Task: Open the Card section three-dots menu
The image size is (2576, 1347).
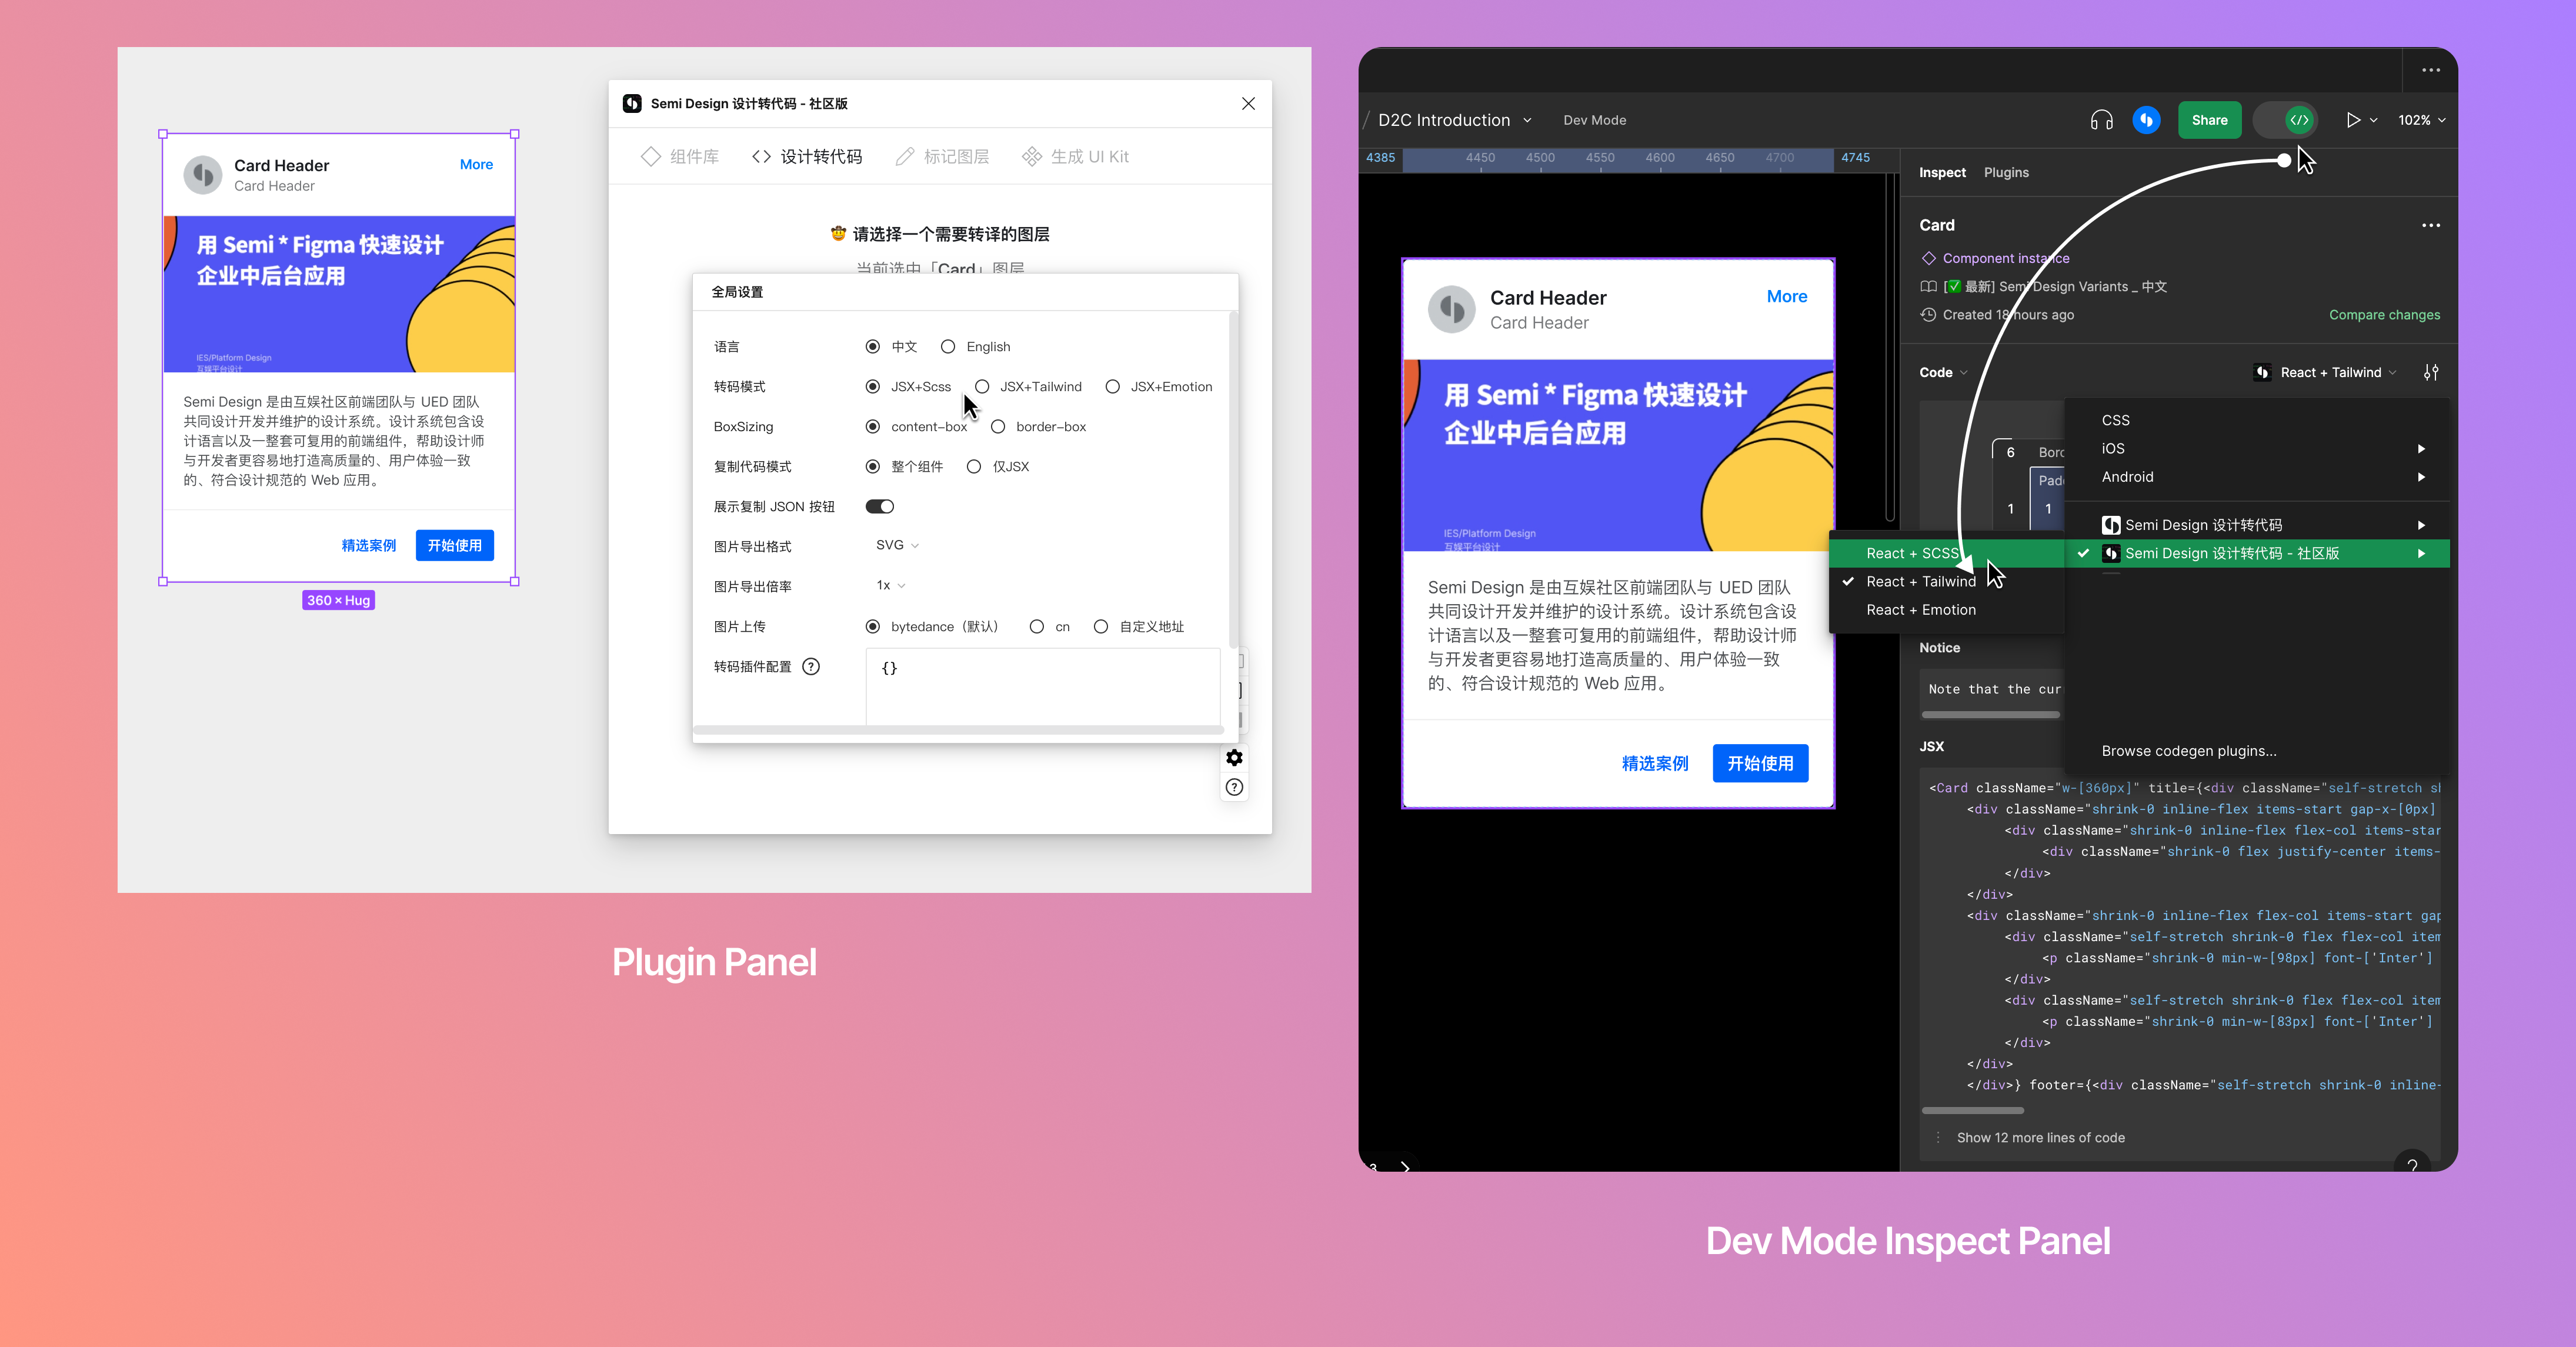Action: pyautogui.click(x=2431, y=225)
